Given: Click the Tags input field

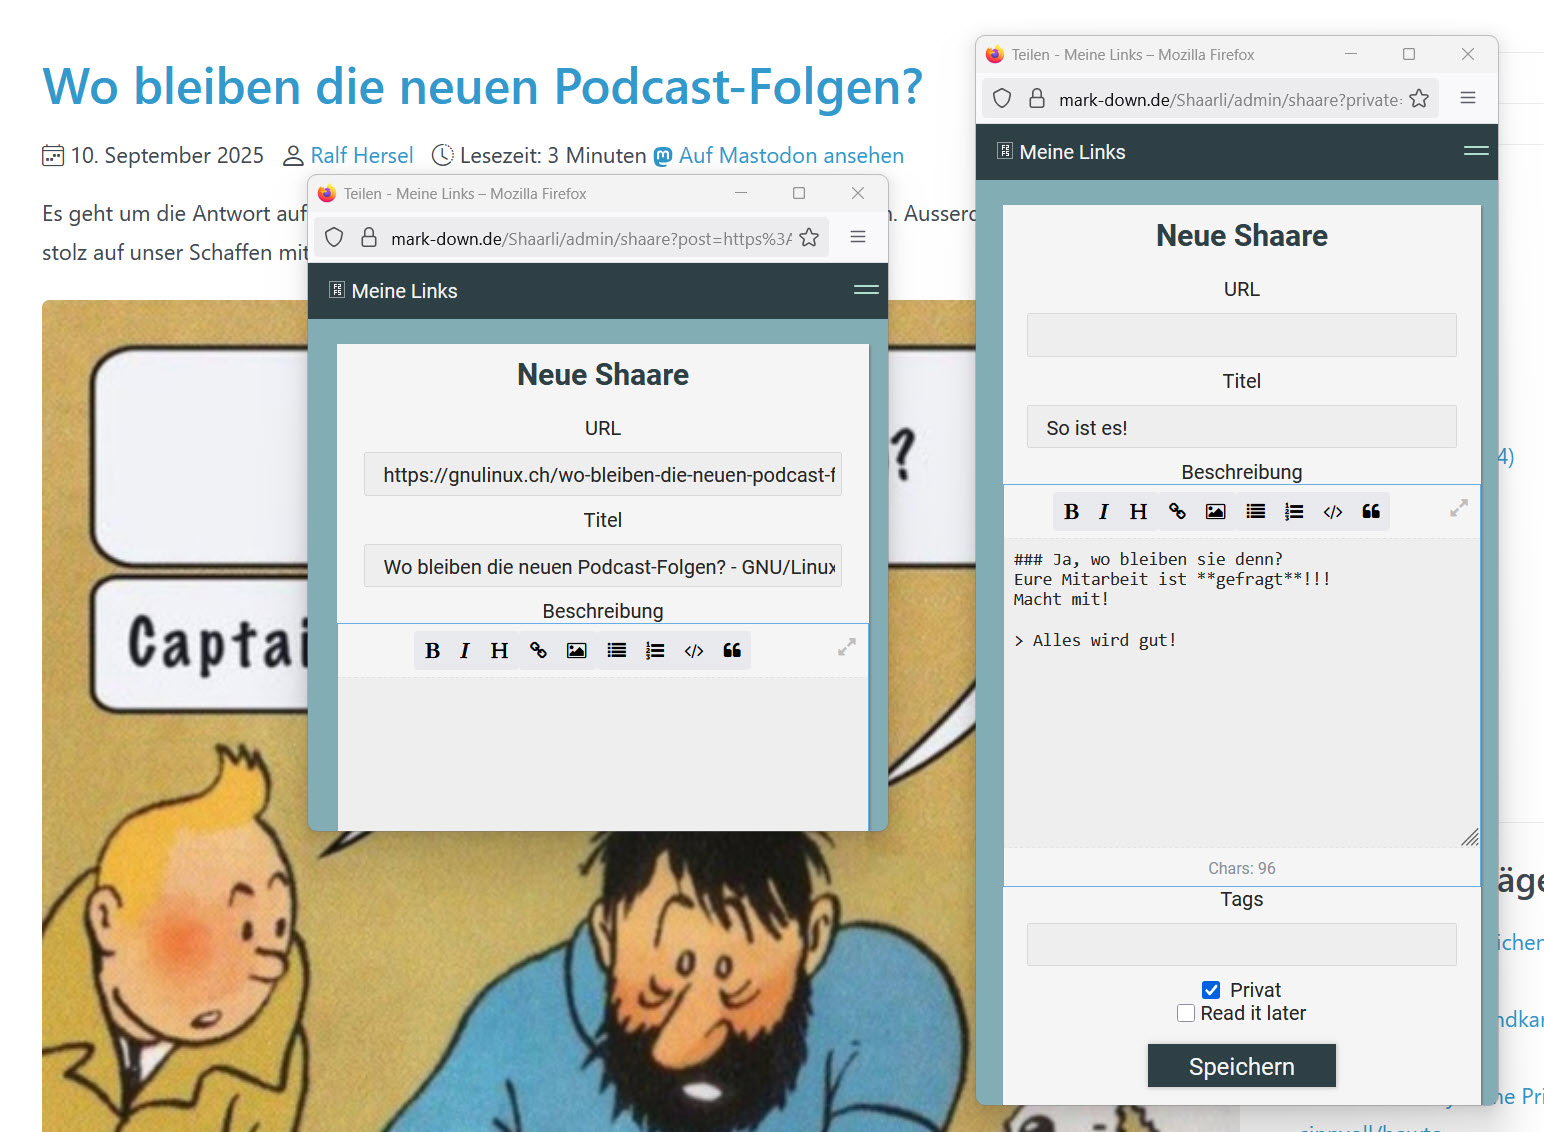Looking at the screenshot, I should point(1241,944).
